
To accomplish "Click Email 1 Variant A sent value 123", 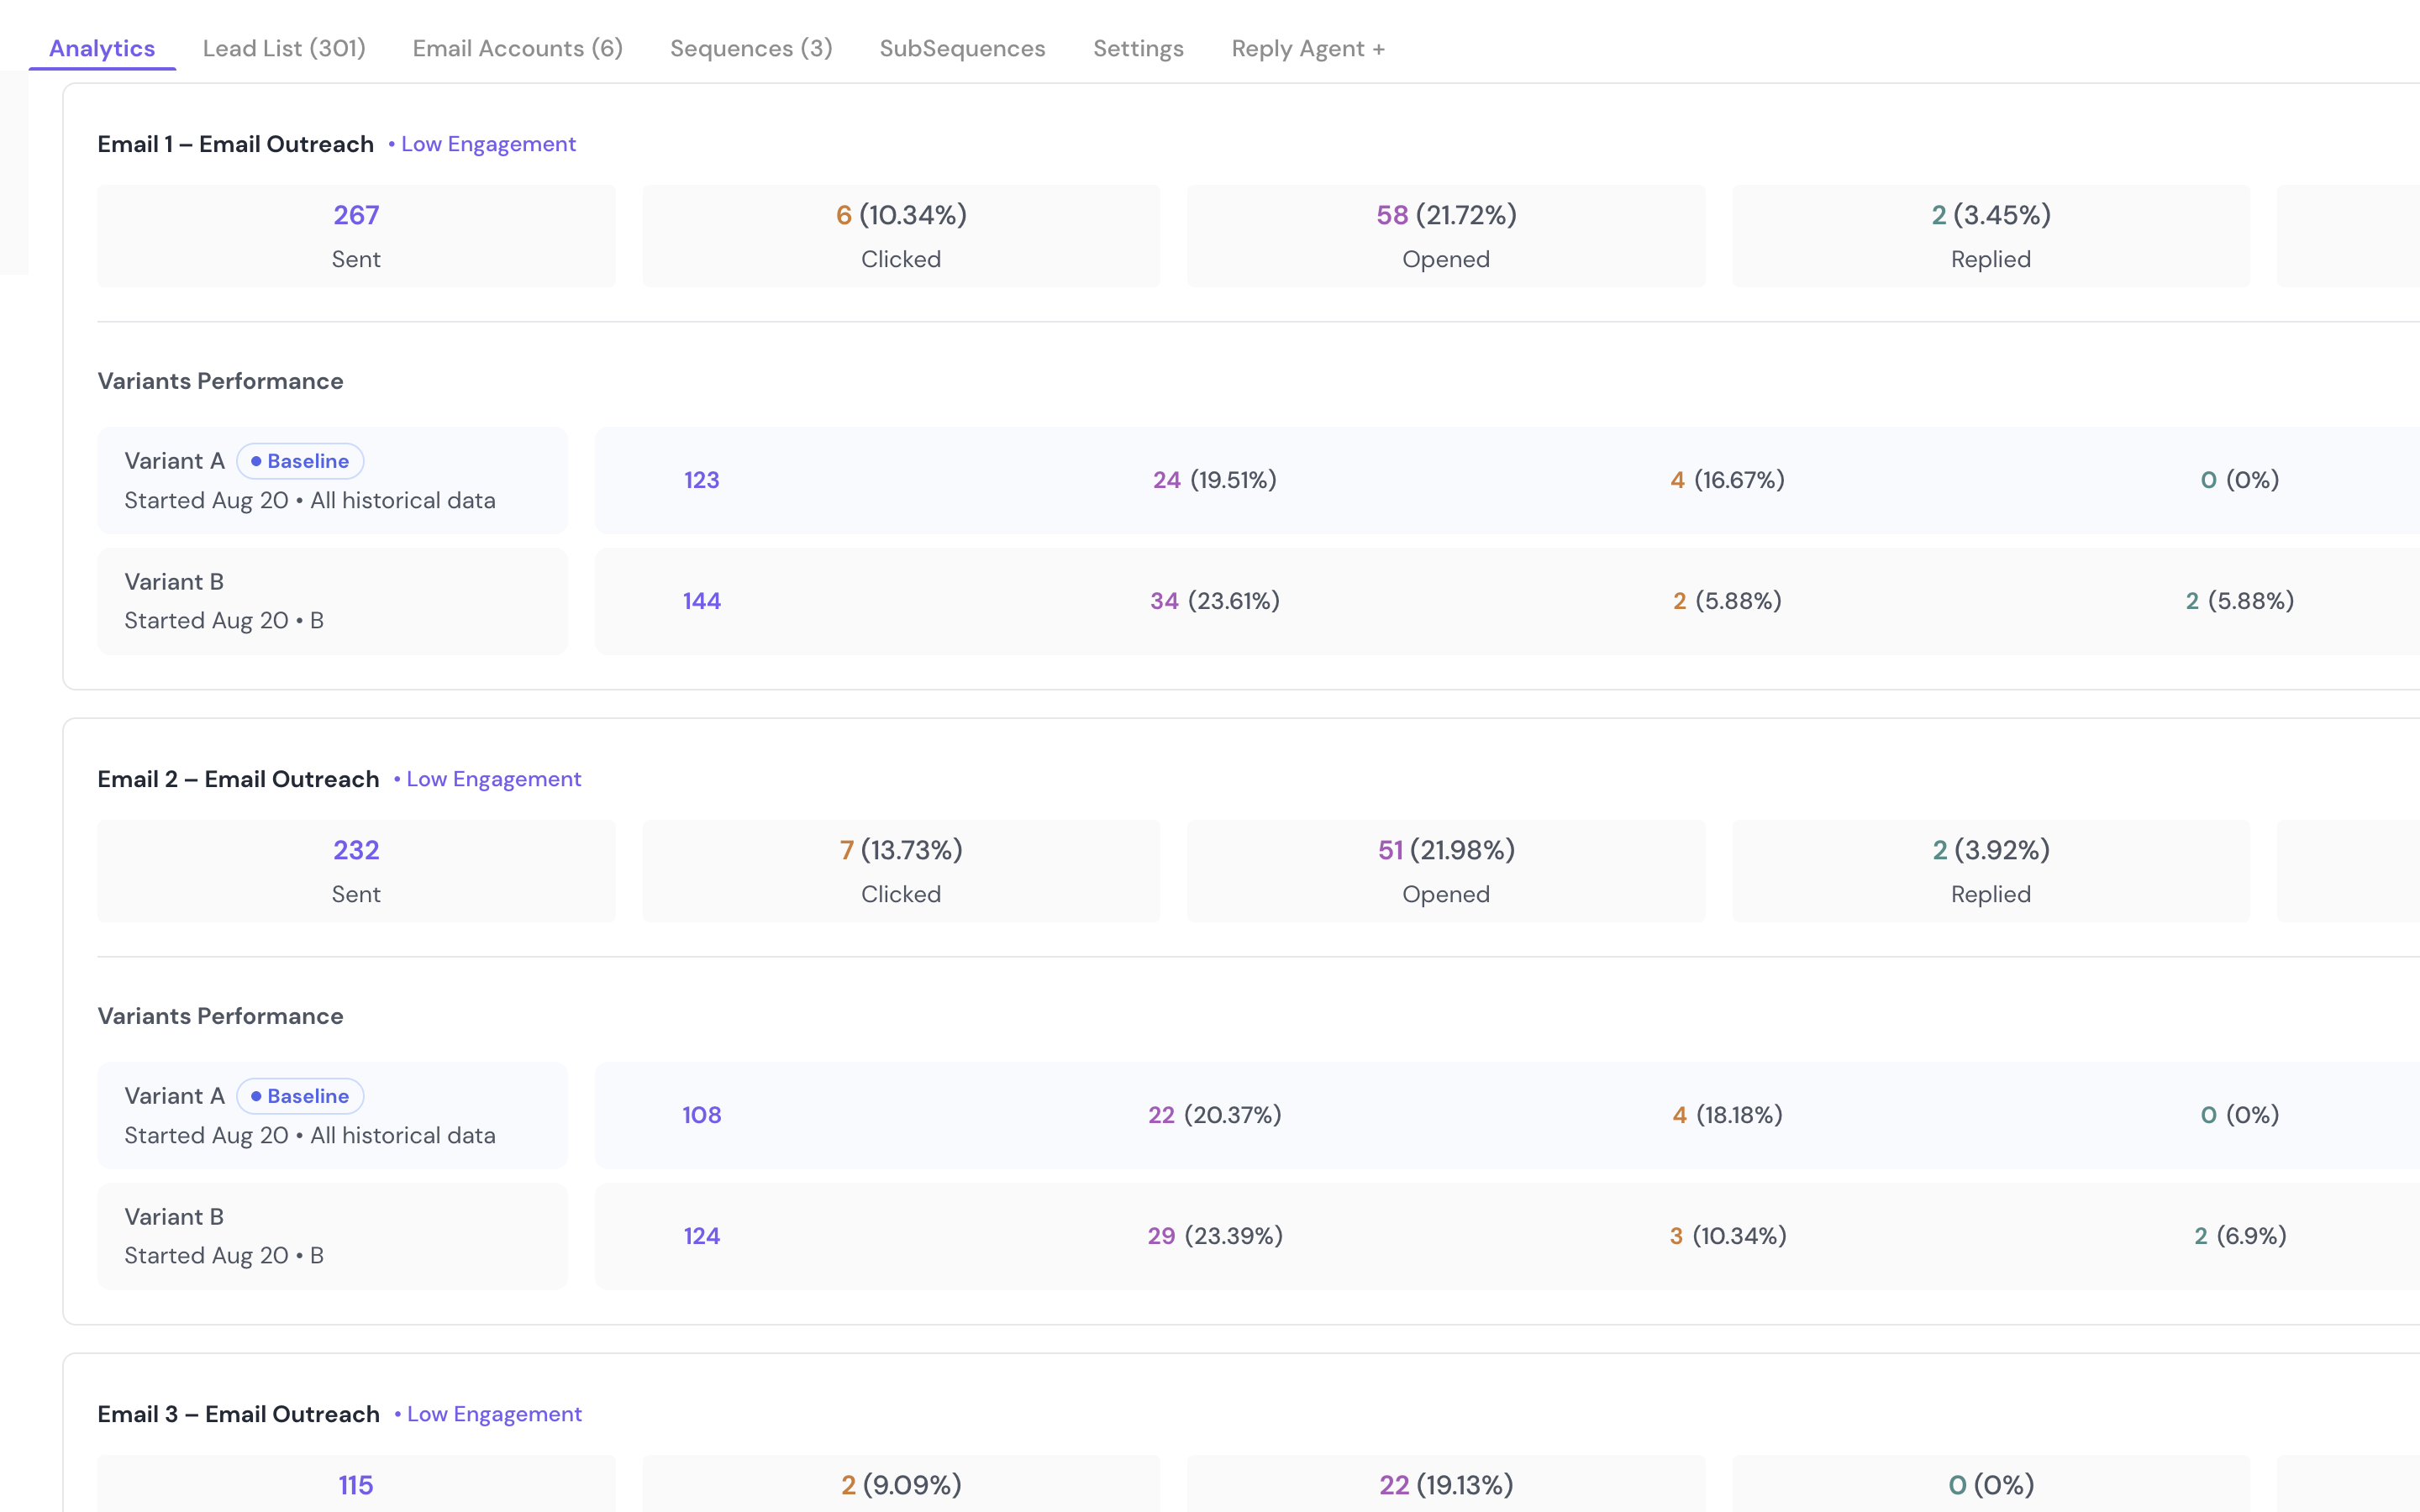I will coord(701,480).
